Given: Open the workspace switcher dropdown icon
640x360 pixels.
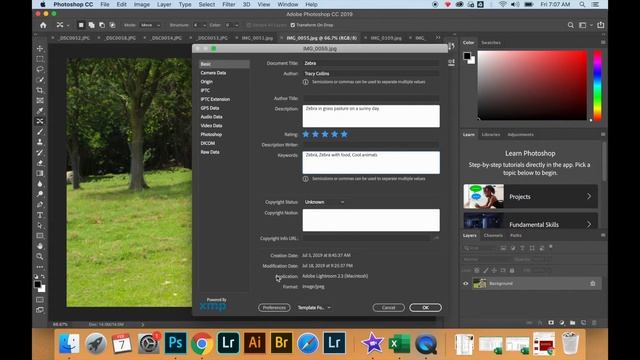Looking at the screenshot, I should pyautogui.click(x=584, y=25).
